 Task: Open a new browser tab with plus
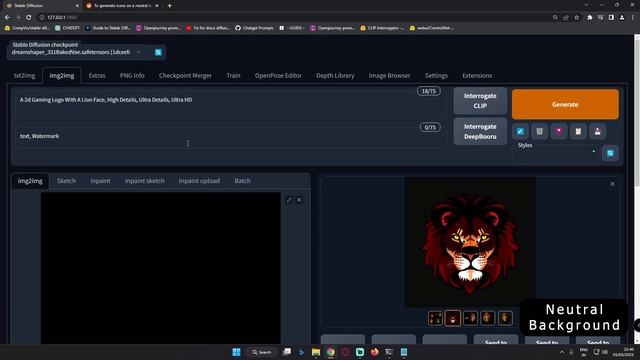coord(169,6)
